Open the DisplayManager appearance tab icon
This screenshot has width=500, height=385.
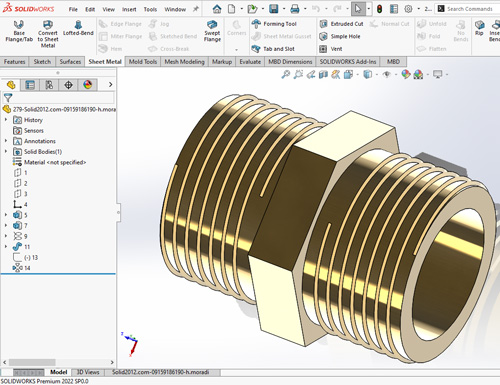click(88, 85)
